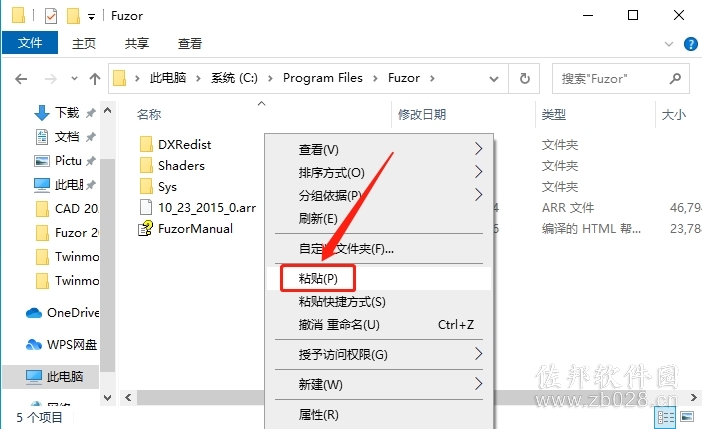
Task: Open the 文件 ribbon tab
Action: tap(30, 43)
